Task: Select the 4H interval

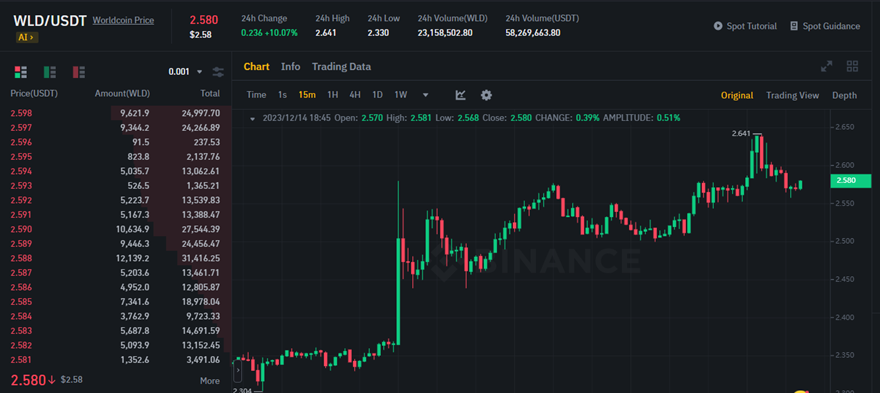Action: (355, 95)
